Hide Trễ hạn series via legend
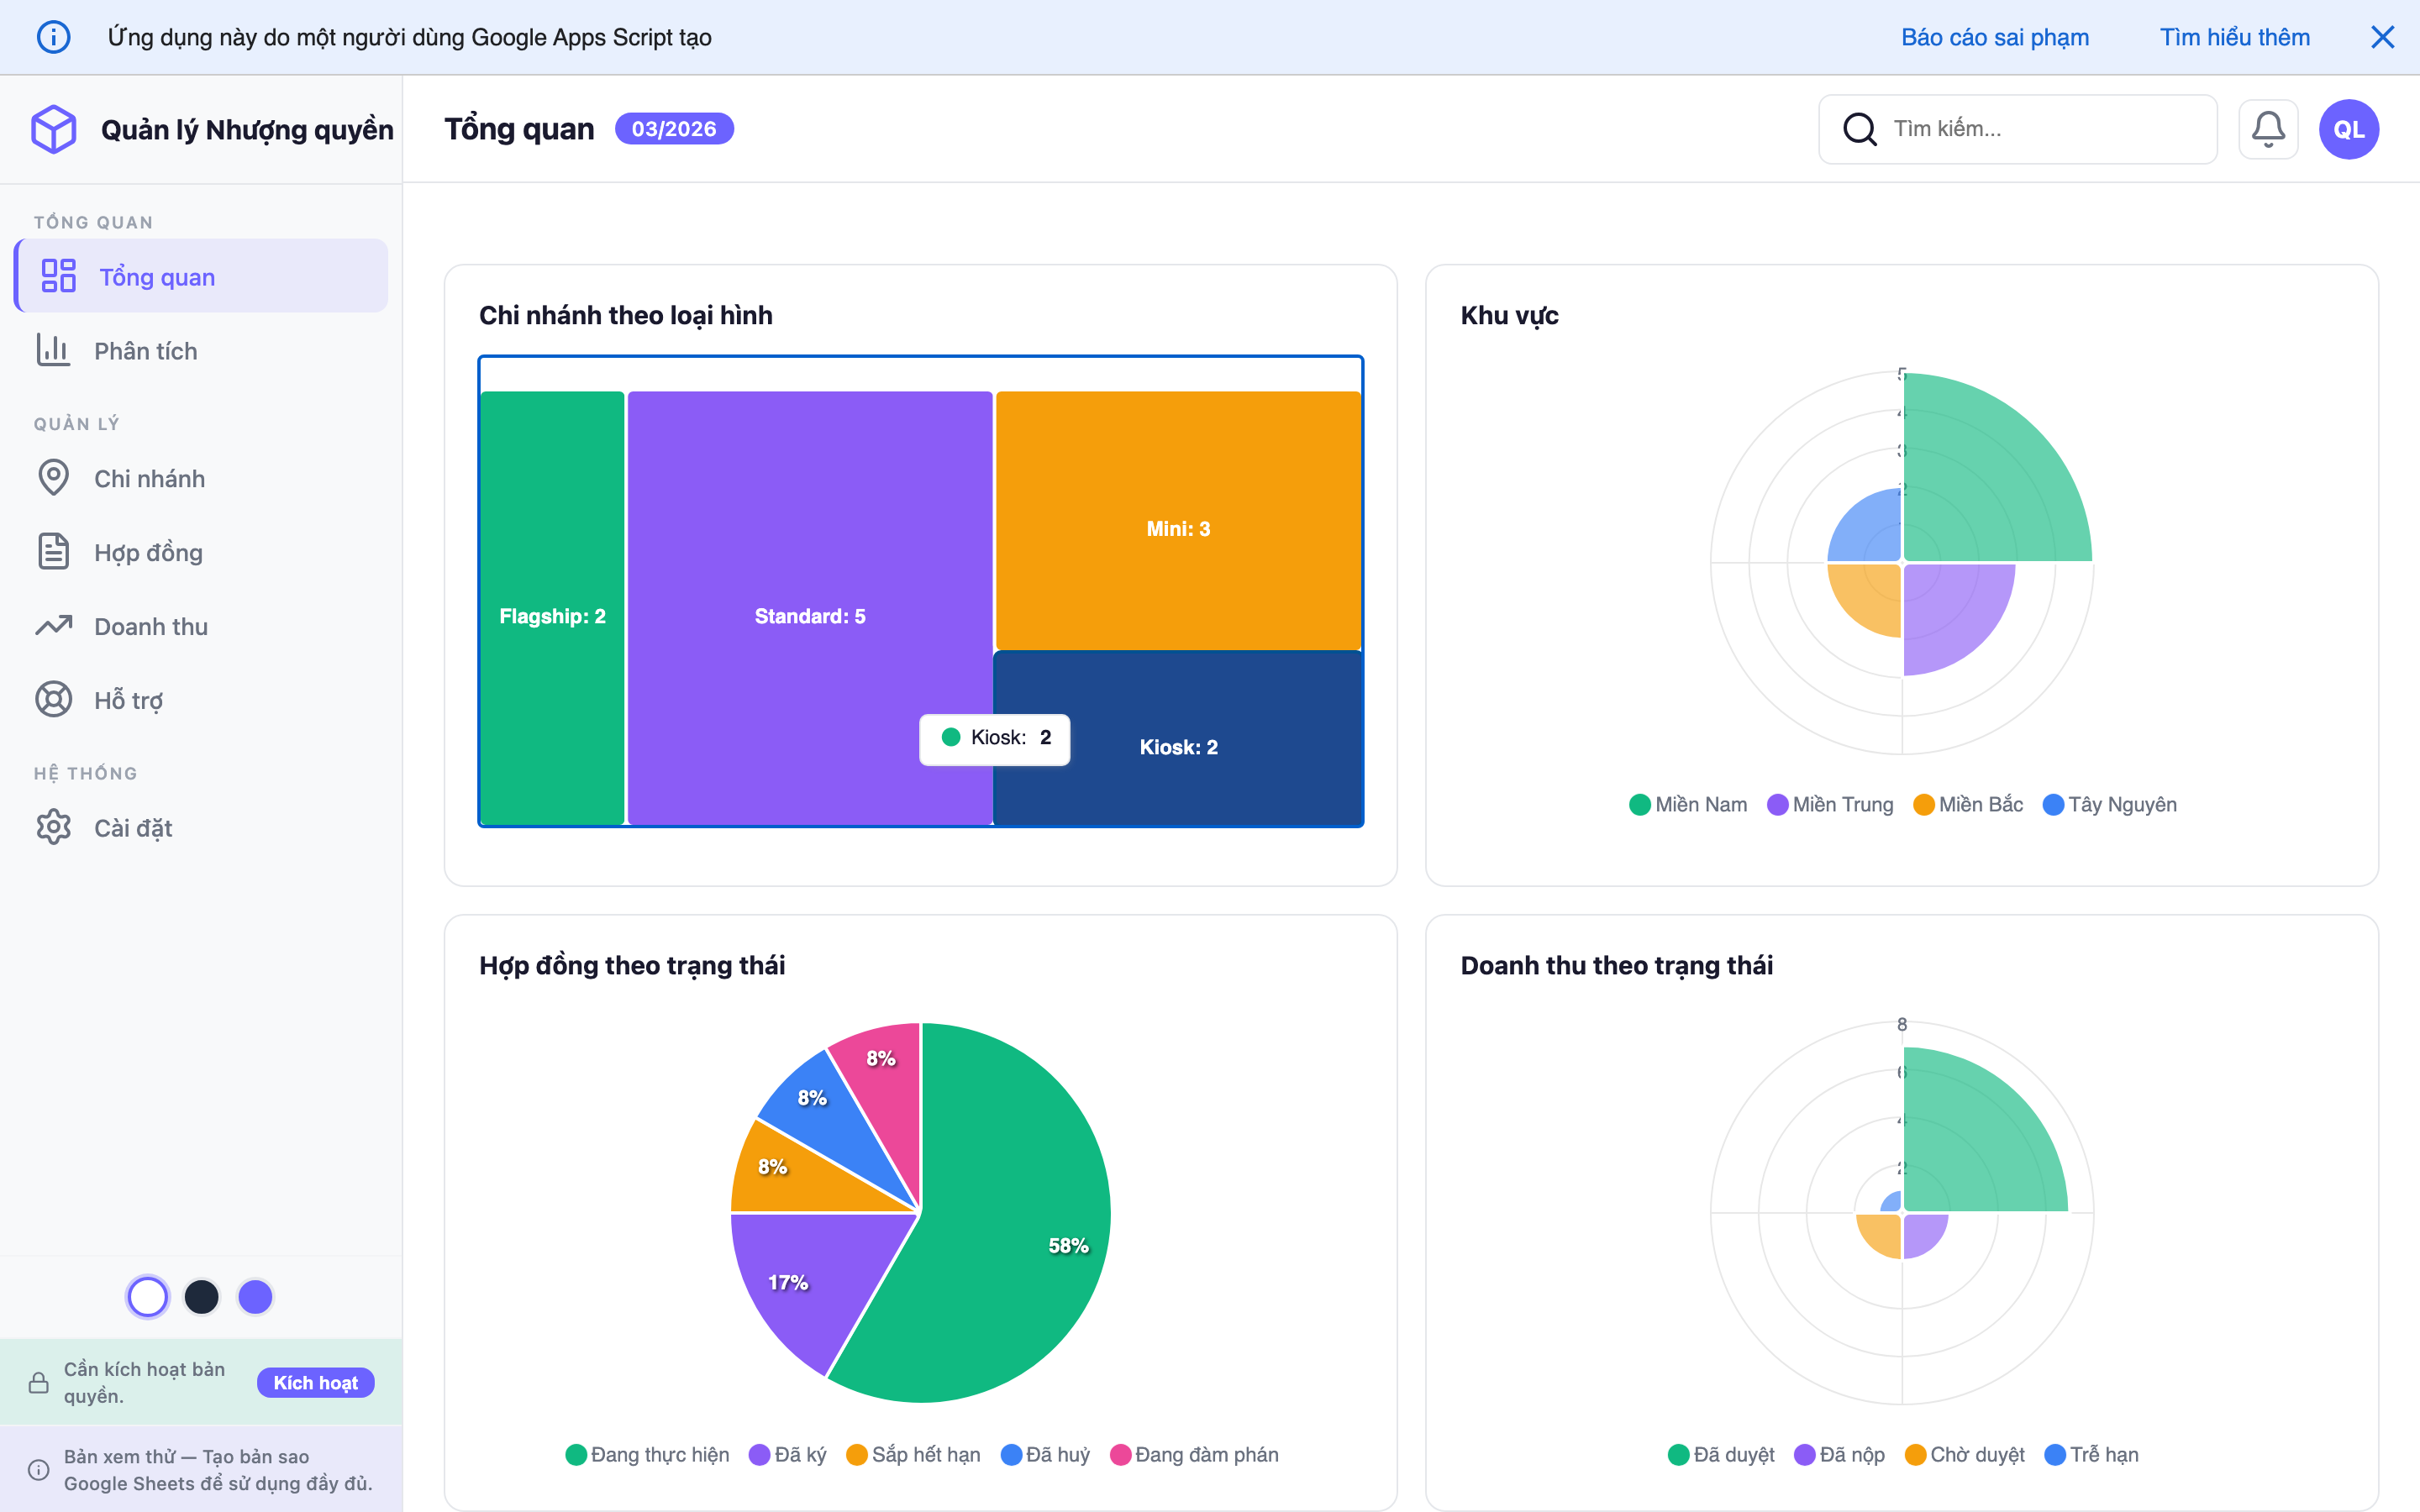 click(x=2092, y=1455)
